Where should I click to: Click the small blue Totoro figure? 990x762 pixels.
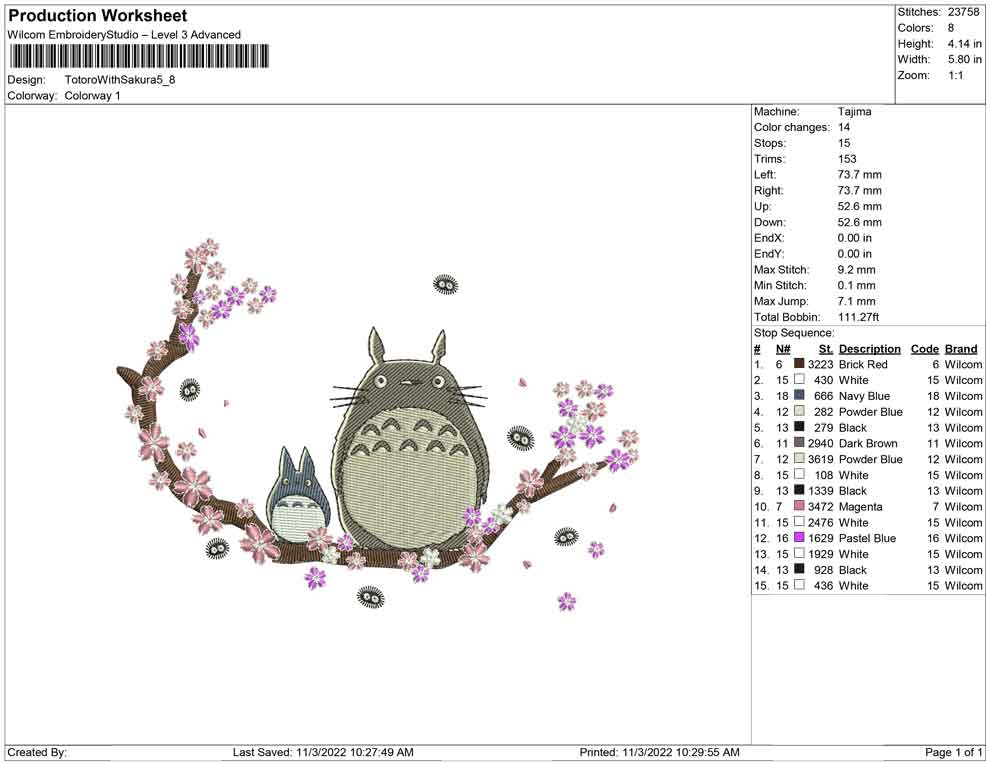[297, 494]
